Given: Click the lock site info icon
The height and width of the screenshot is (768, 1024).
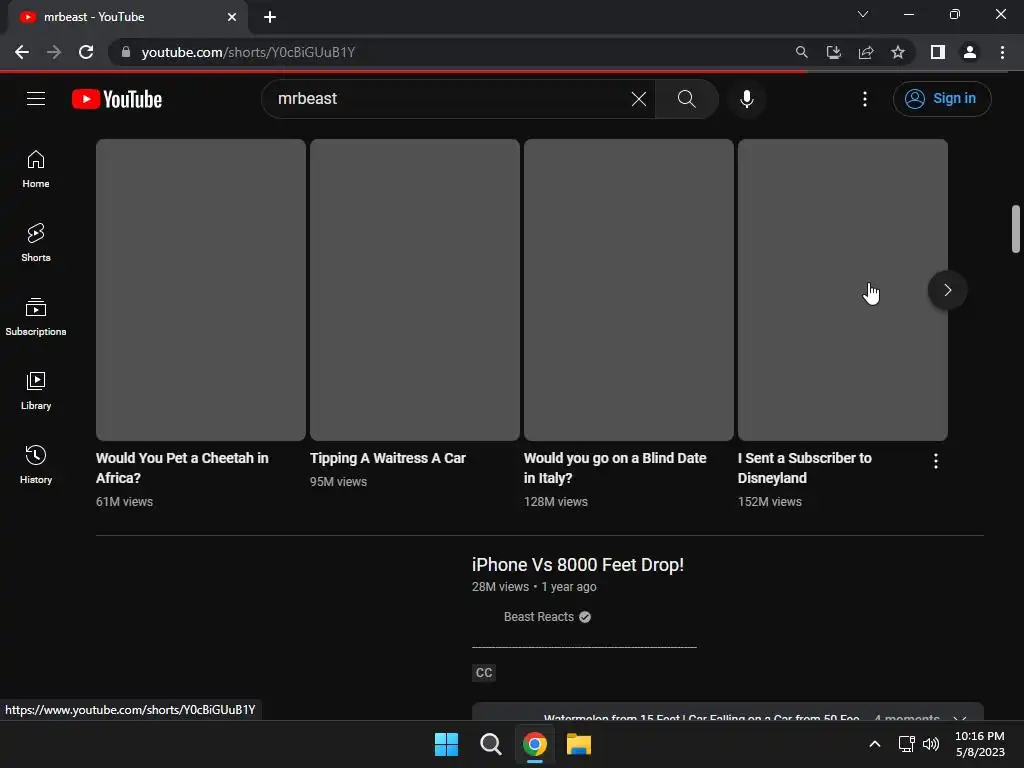Looking at the screenshot, I should tap(125, 52).
